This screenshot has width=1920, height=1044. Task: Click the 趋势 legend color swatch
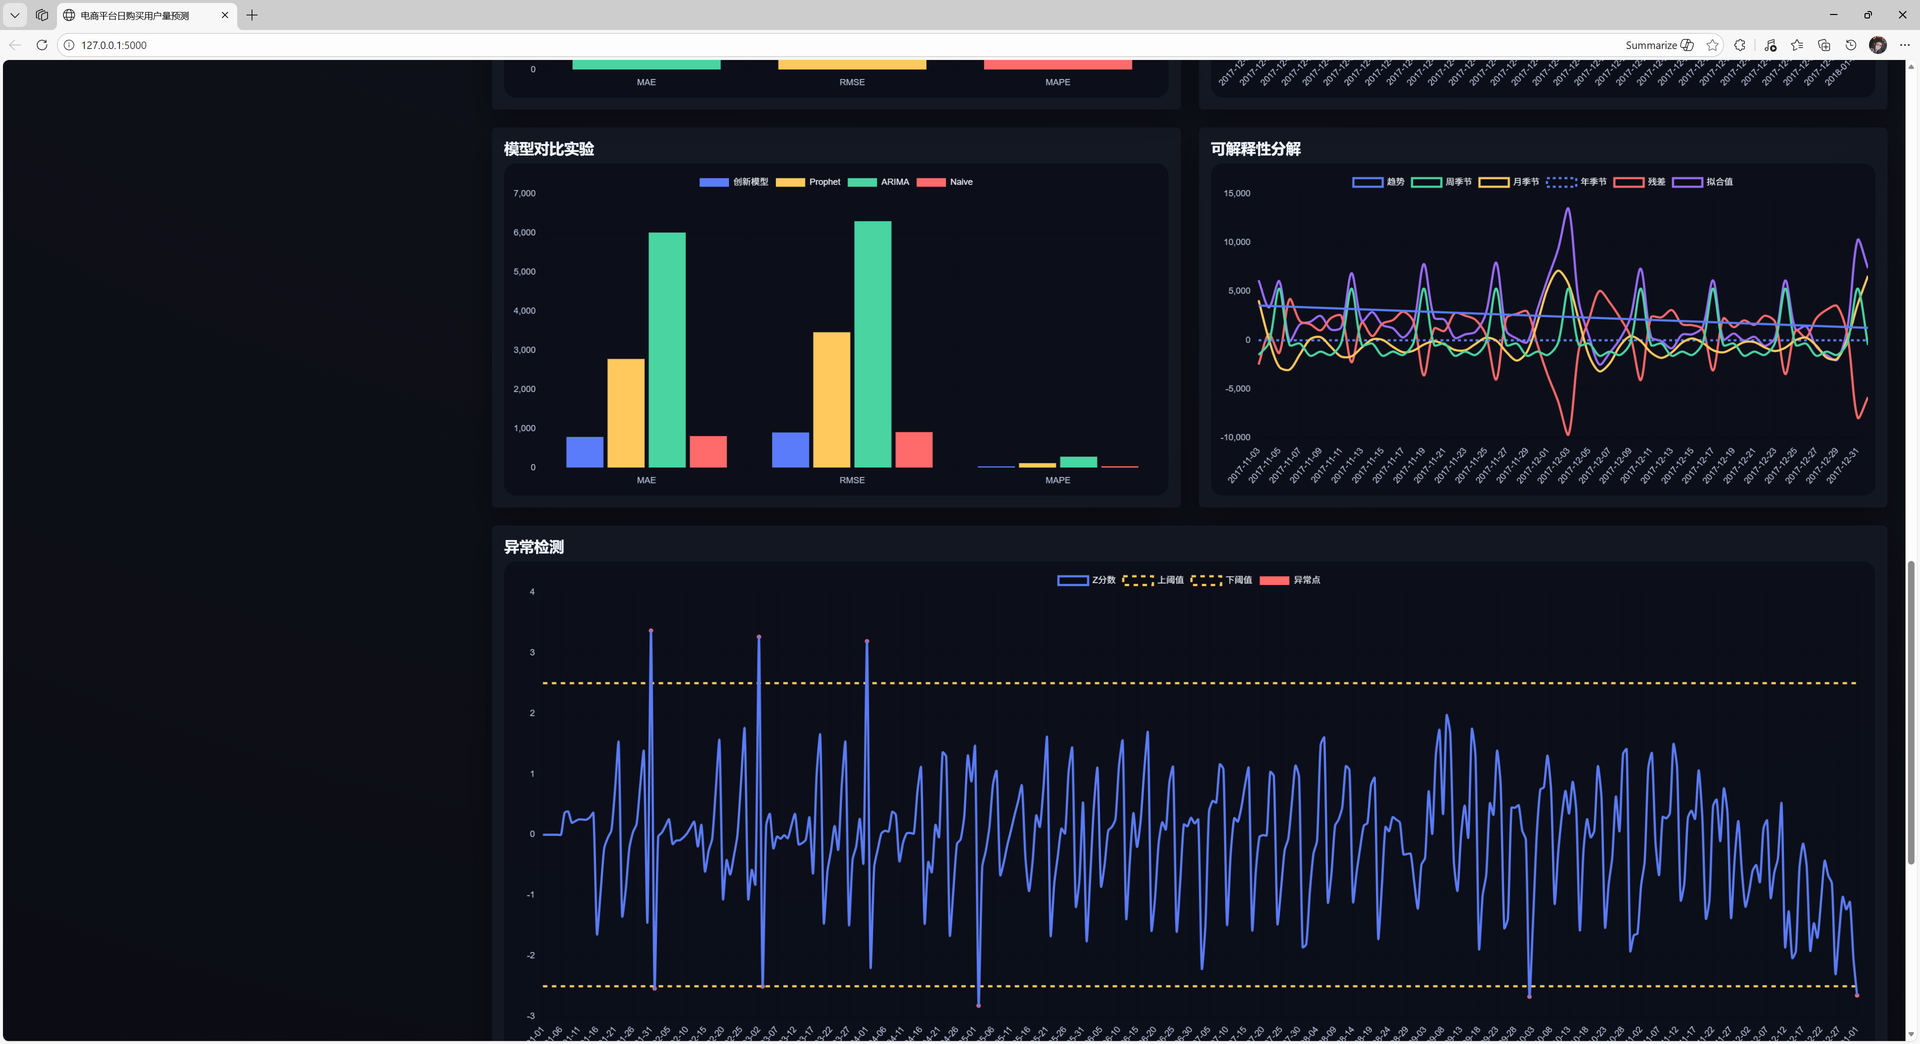pyautogui.click(x=1367, y=182)
